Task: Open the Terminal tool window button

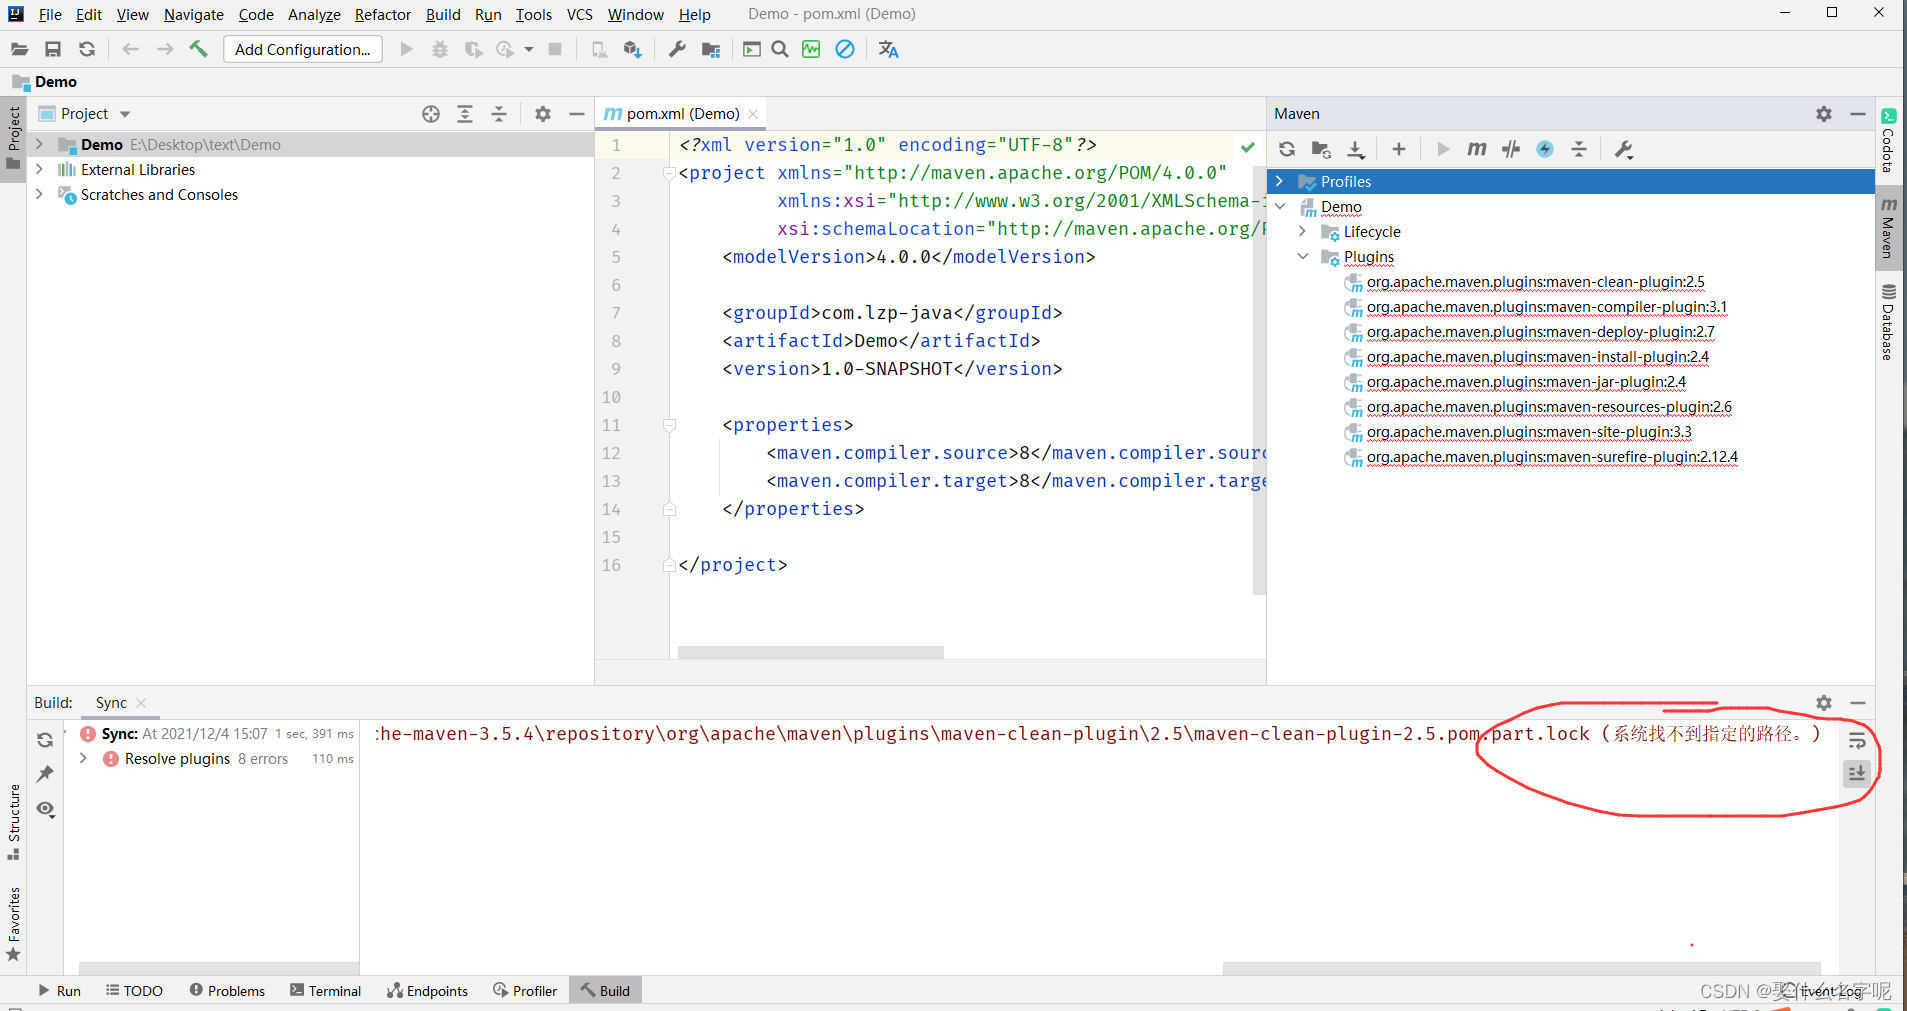Action: tap(326, 990)
